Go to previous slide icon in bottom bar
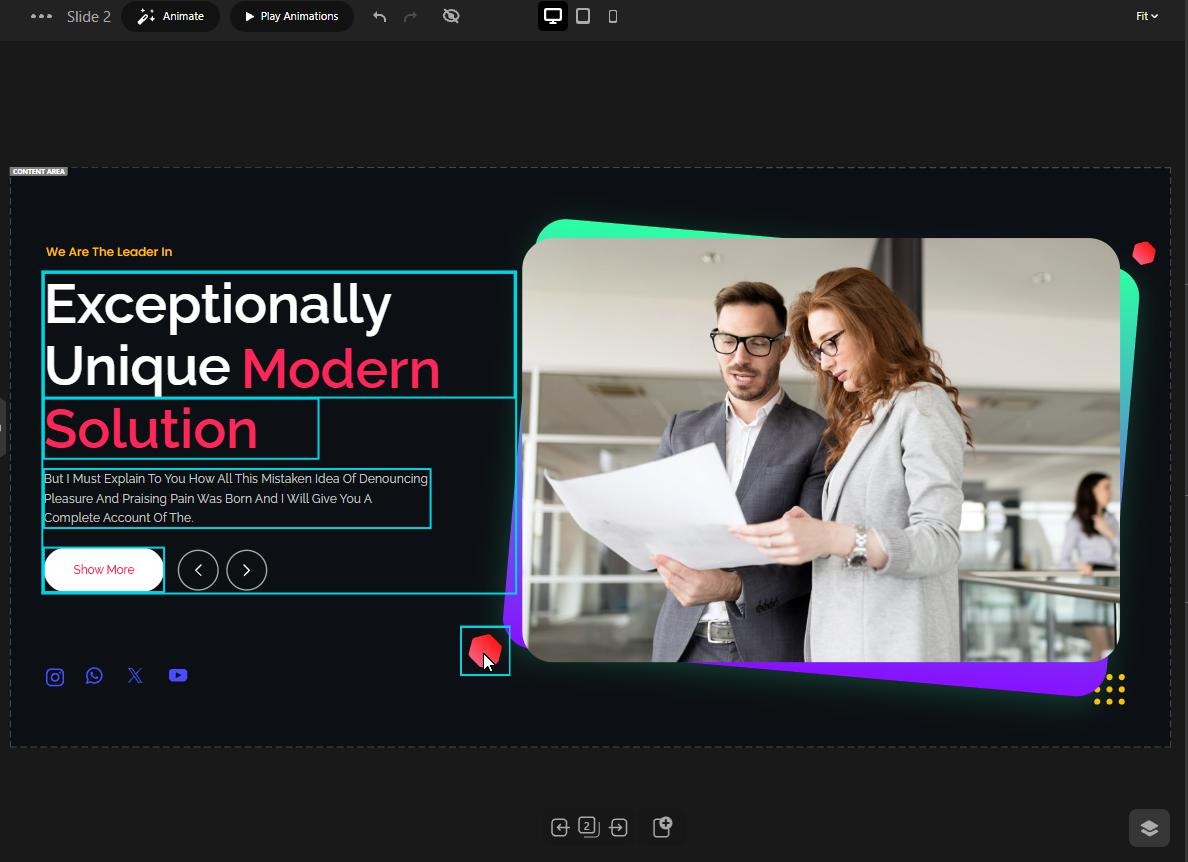This screenshot has width=1188, height=862. 560,827
